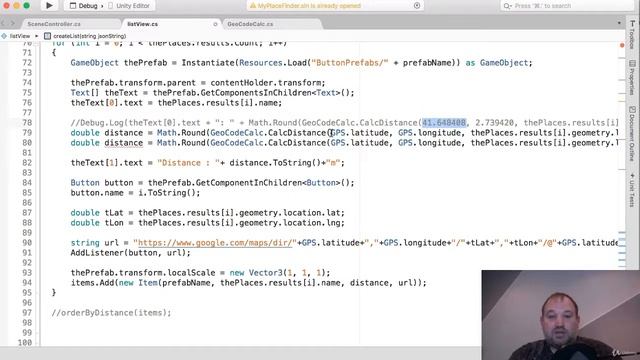This screenshot has width=640, height=360.
Task: Click the blue scrollbar markers near line 90
Action: [x=622, y=246]
